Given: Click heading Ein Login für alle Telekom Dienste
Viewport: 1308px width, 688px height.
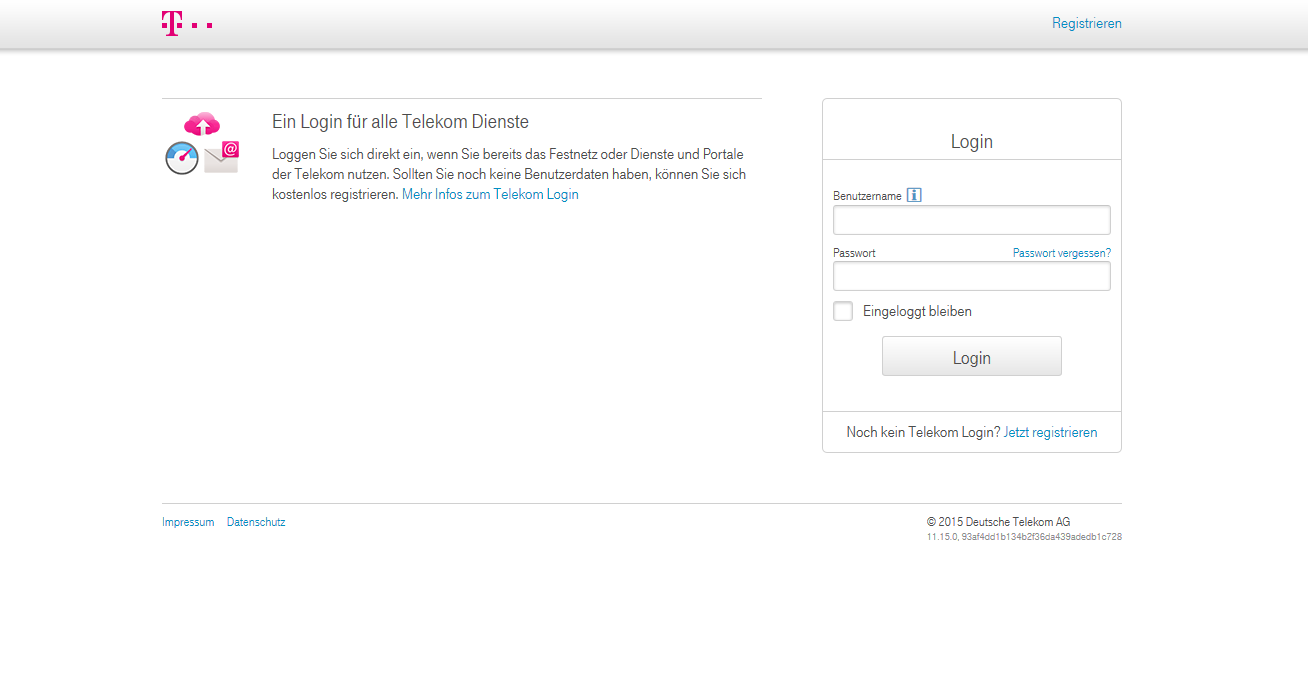Looking at the screenshot, I should click(x=400, y=122).
